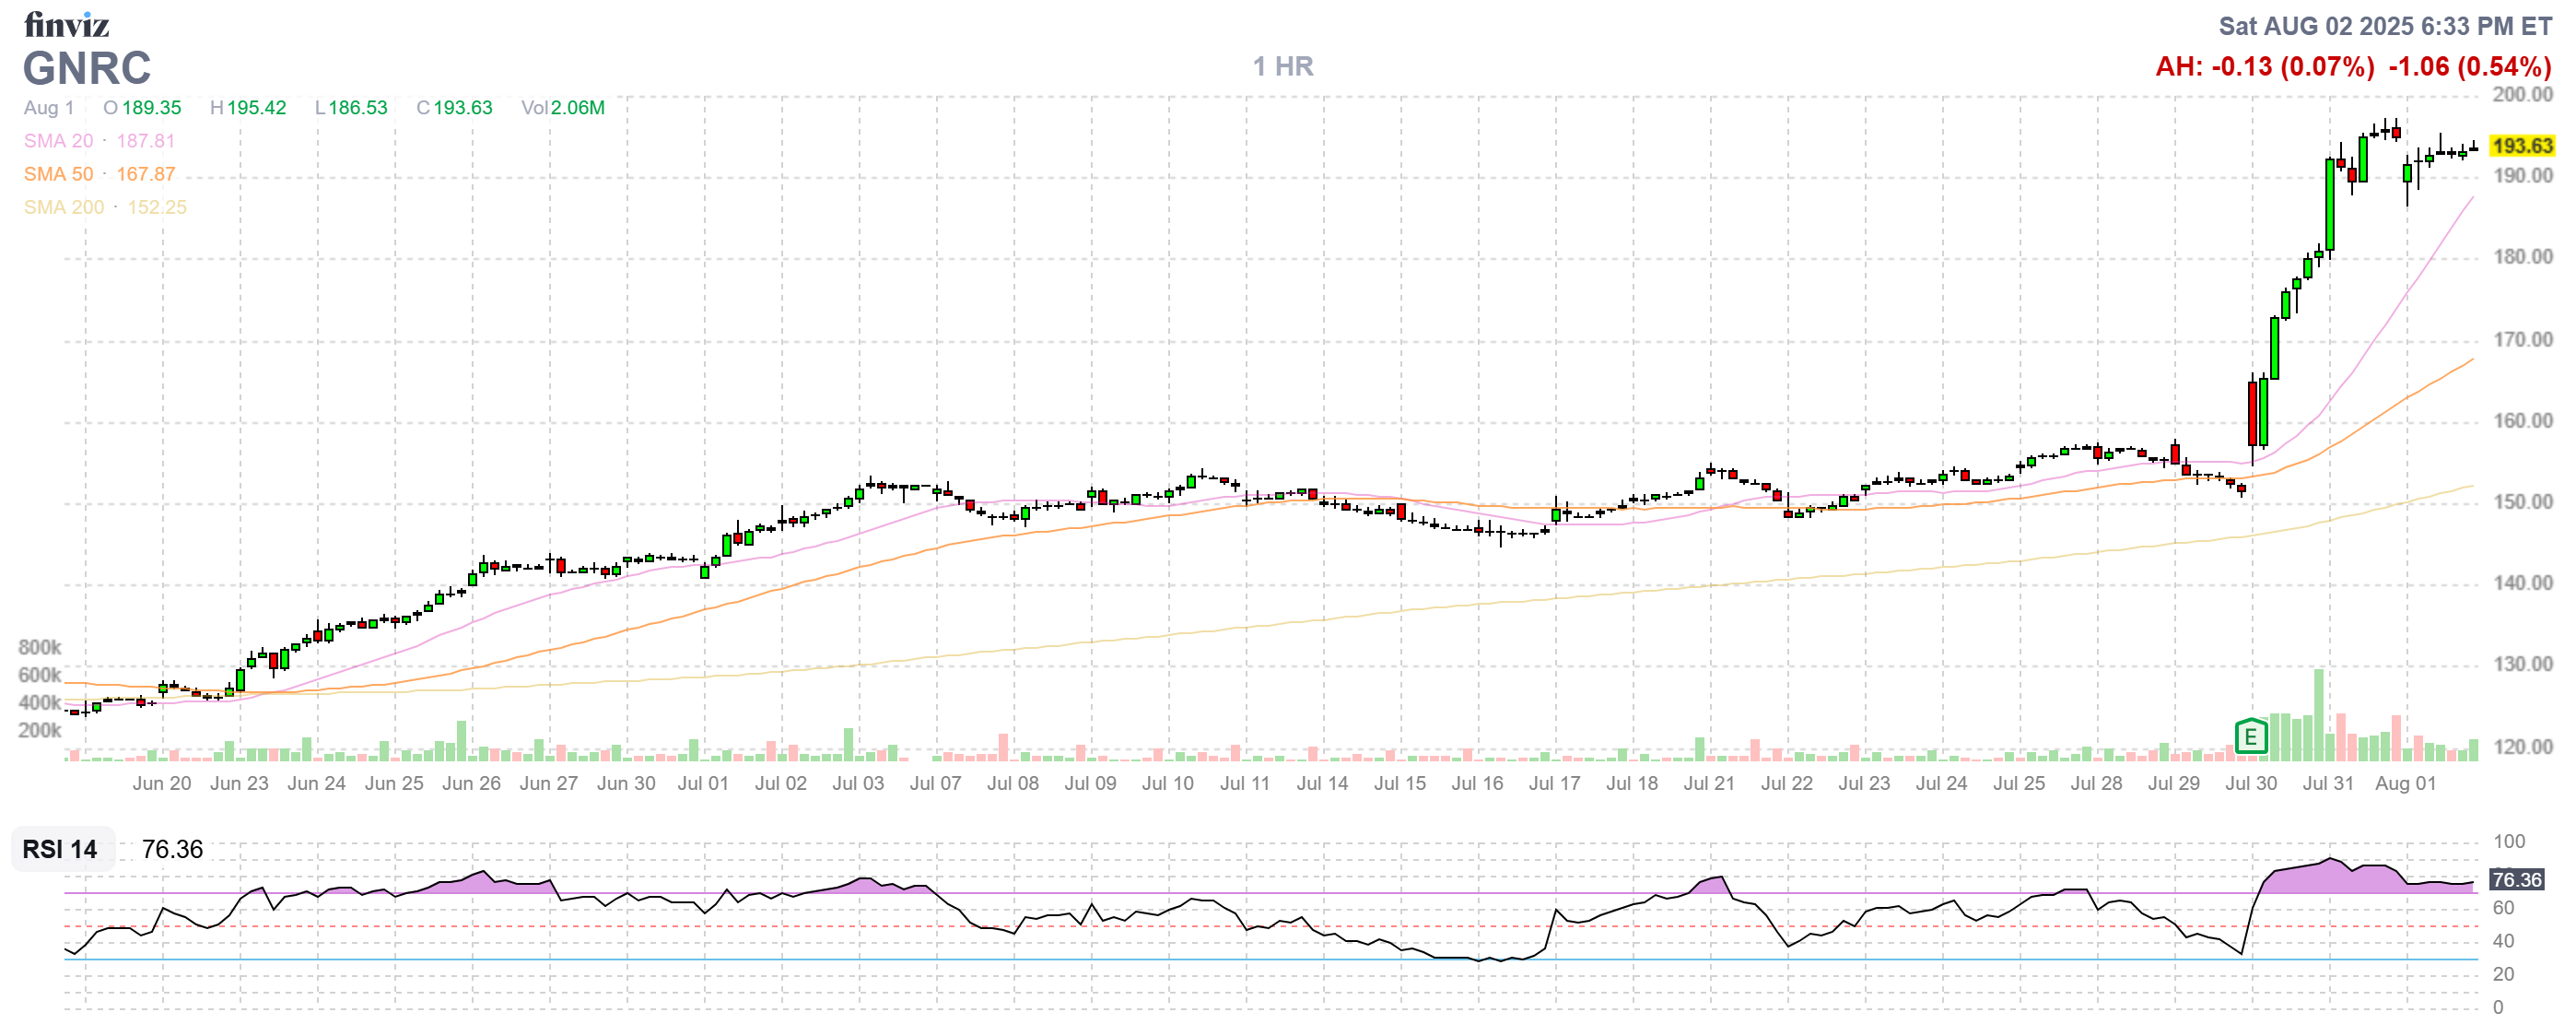Select the SMA 50 indicator legend
Screen dimensions: 2576x1036
click(58, 174)
